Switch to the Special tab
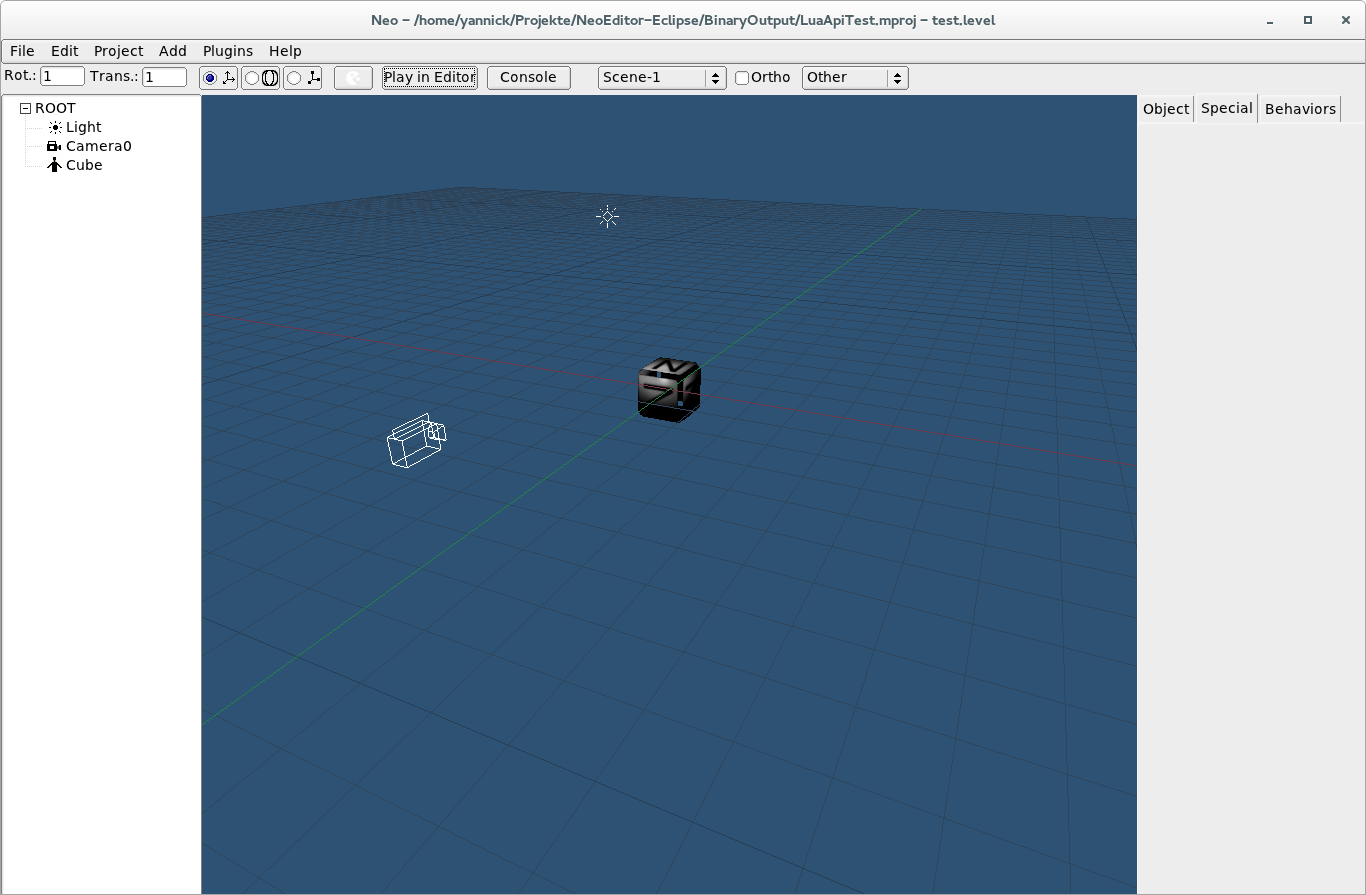This screenshot has width=1366, height=895. pyautogui.click(x=1227, y=108)
